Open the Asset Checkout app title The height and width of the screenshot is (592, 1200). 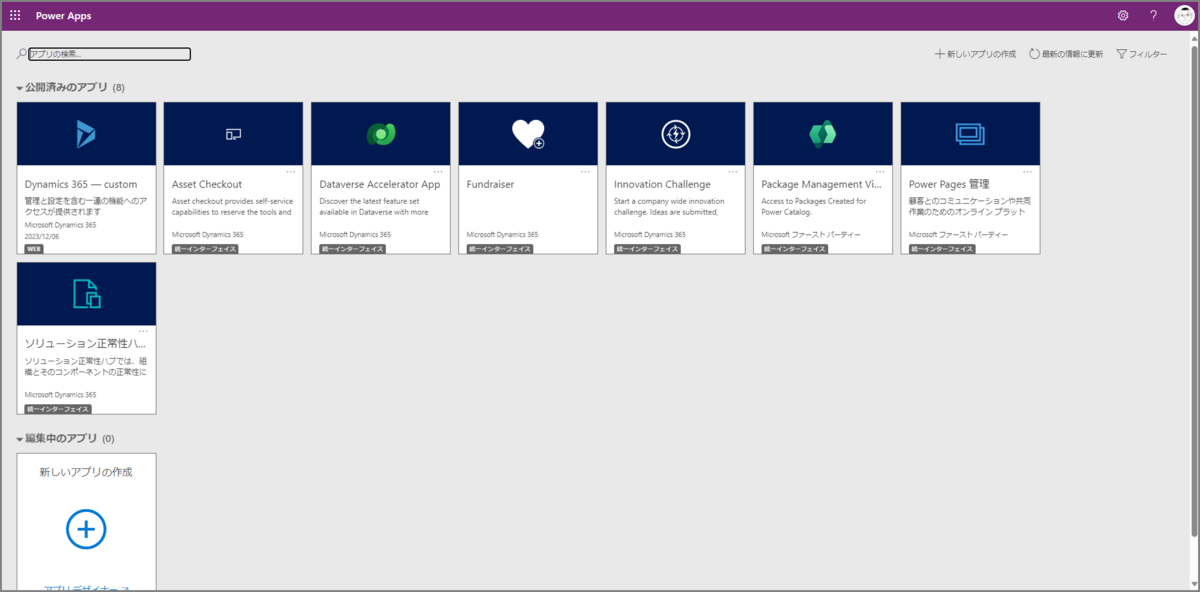[207, 185]
